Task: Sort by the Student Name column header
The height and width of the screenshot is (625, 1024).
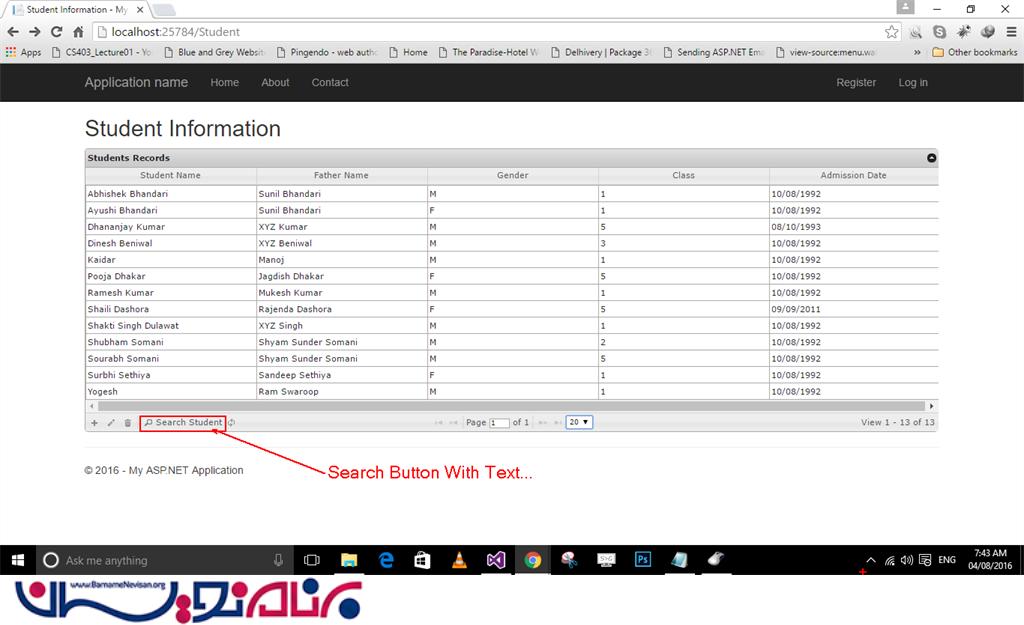Action: (x=170, y=176)
